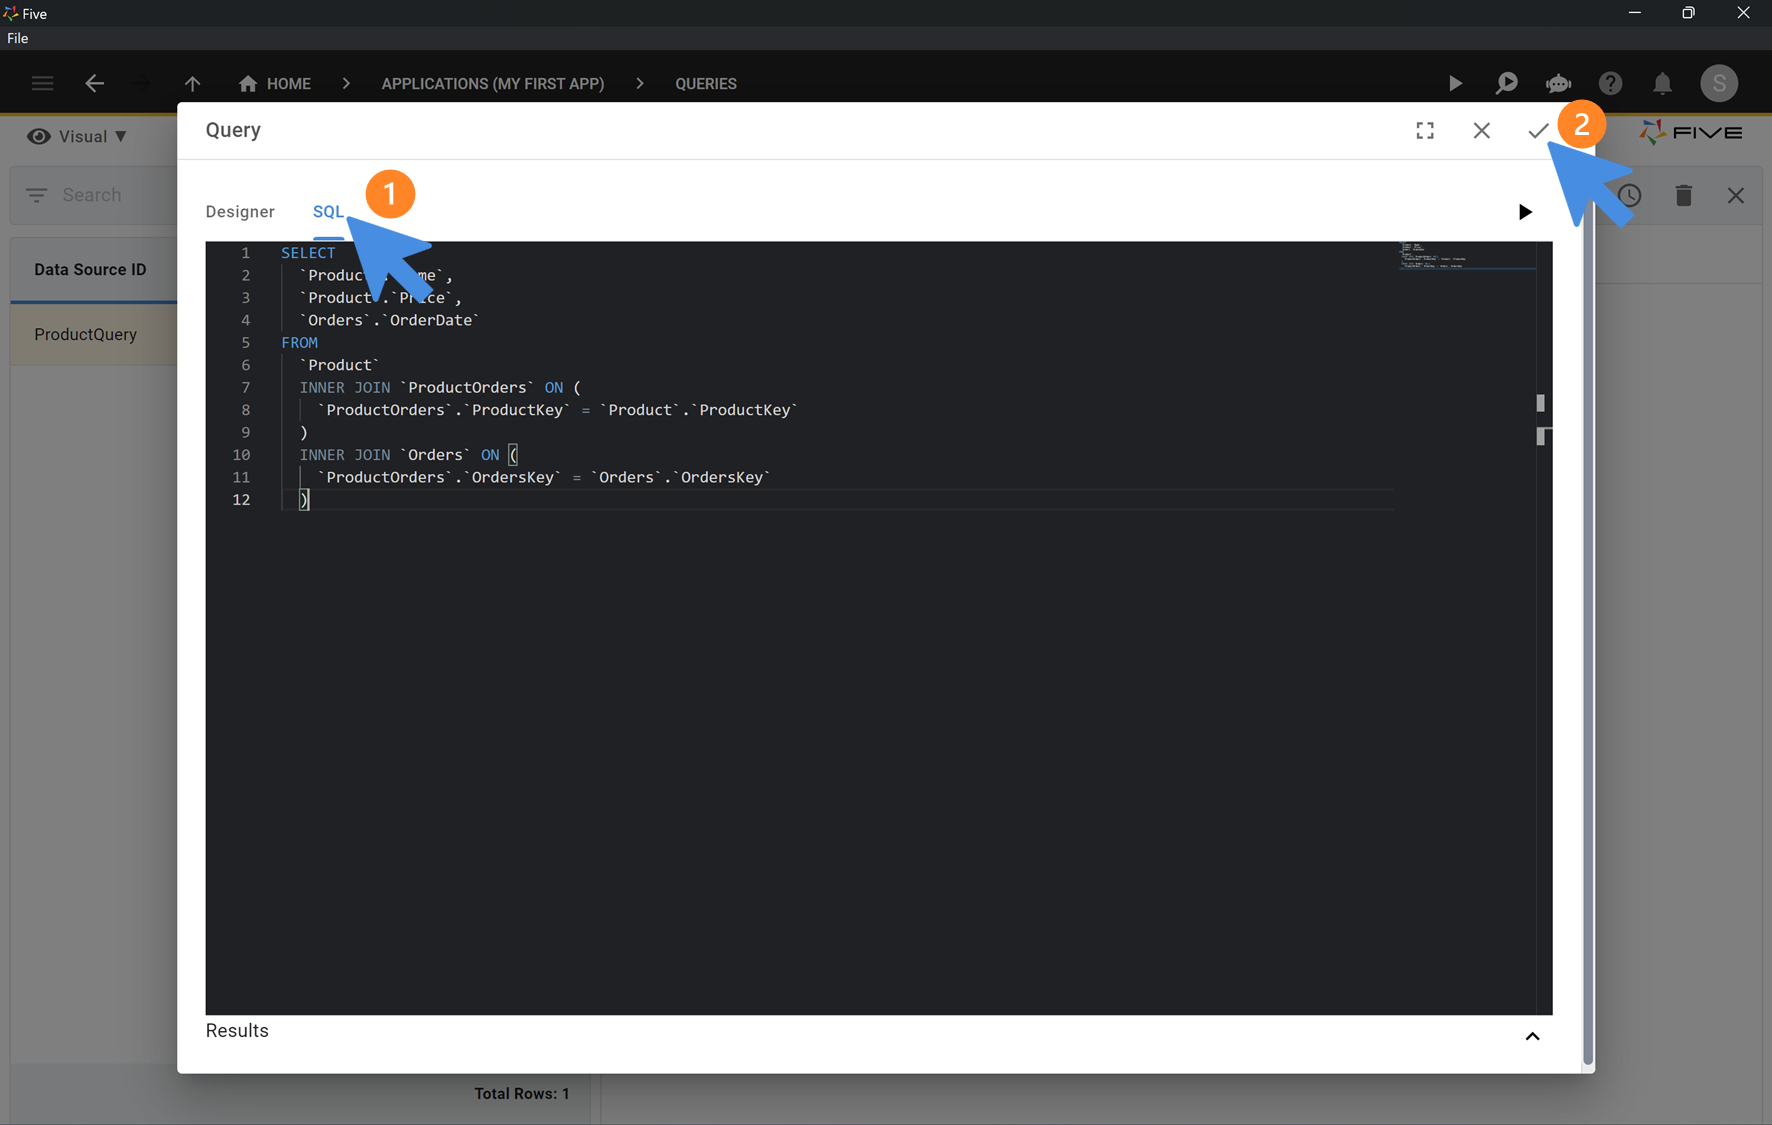Image resolution: width=1772 pixels, height=1125 pixels.
Task: Navigate to HOME via the breadcrumb
Action: 274,83
